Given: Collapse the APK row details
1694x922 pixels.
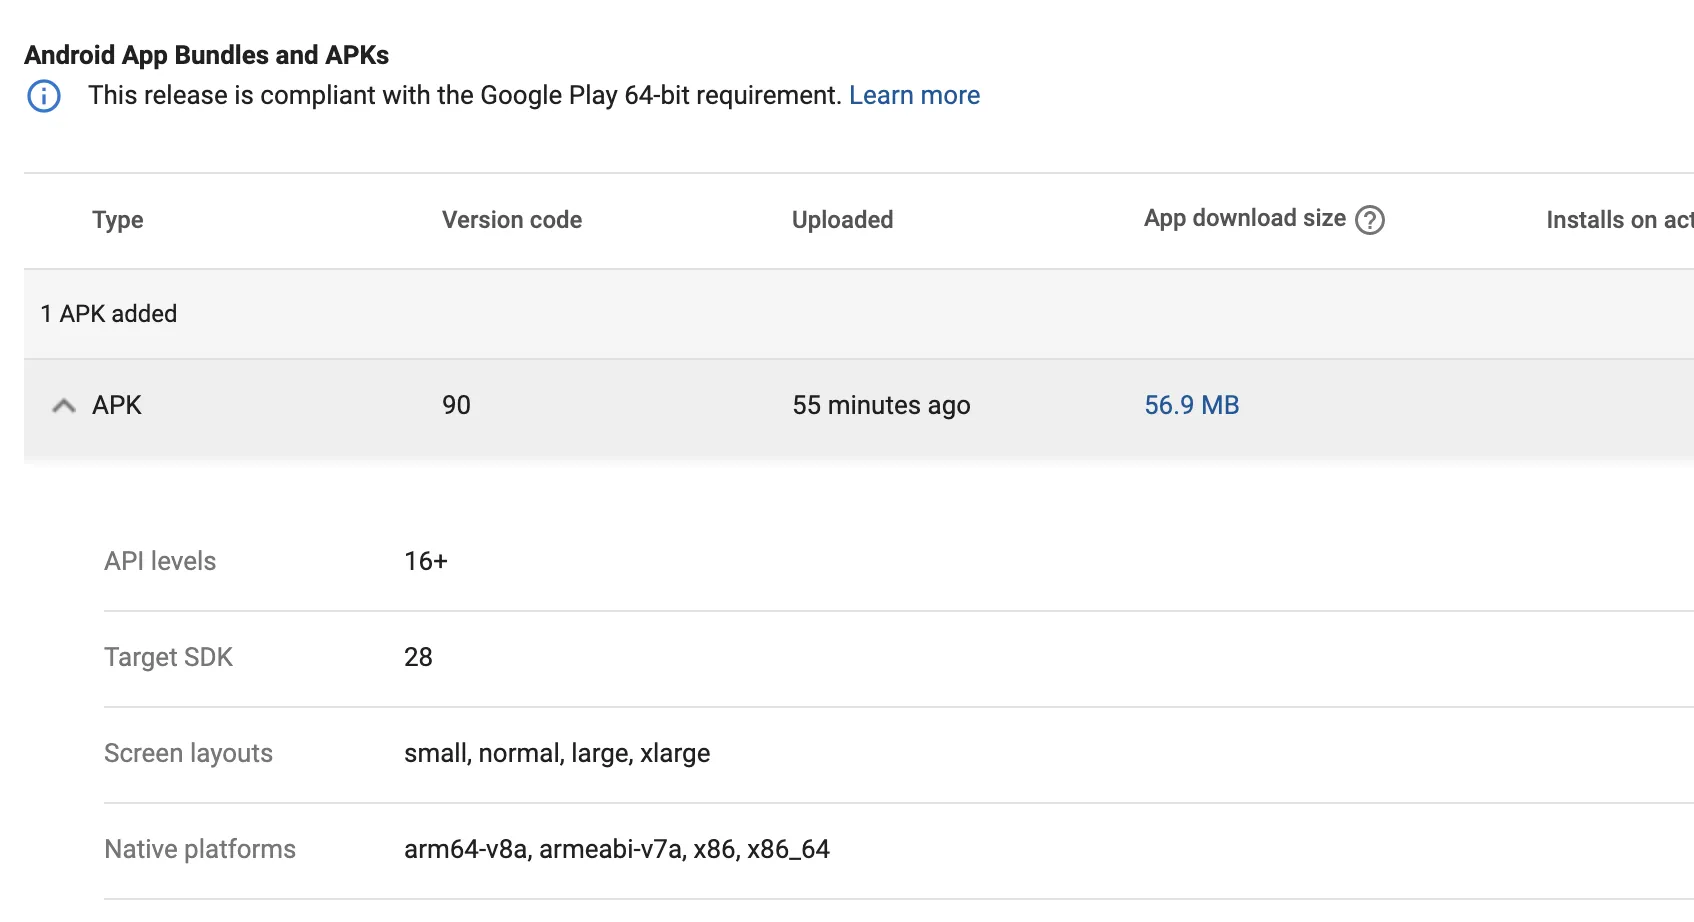Looking at the screenshot, I should (64, 405).
